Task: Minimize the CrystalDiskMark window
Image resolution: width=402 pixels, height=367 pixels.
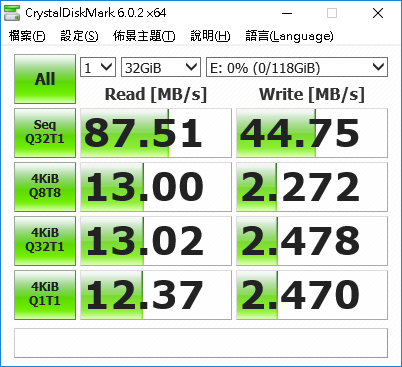Action: click(x=287, y=13)
